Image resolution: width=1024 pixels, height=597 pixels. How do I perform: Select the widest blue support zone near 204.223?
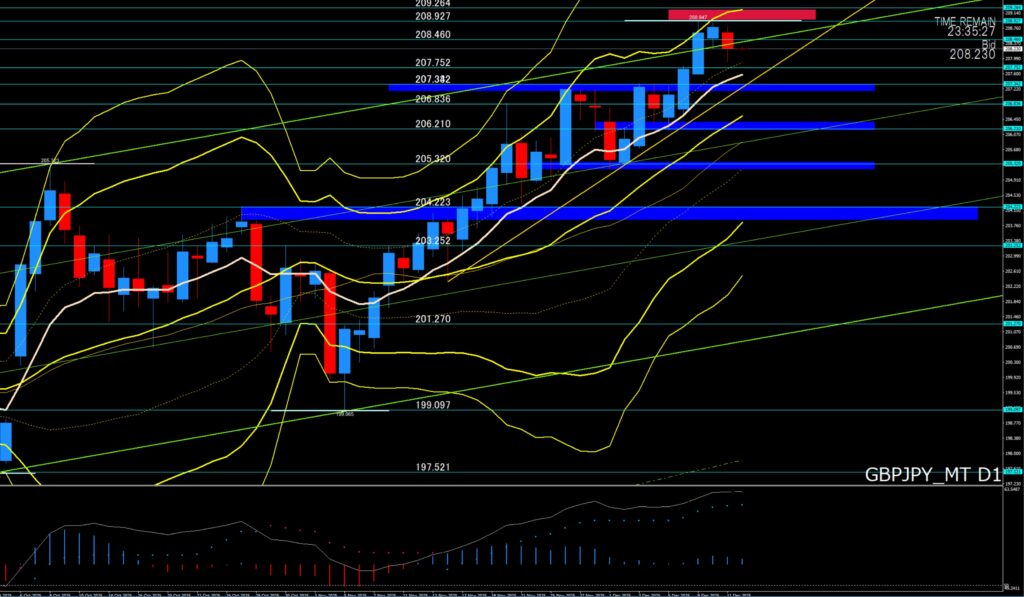[x=608, y=213]
